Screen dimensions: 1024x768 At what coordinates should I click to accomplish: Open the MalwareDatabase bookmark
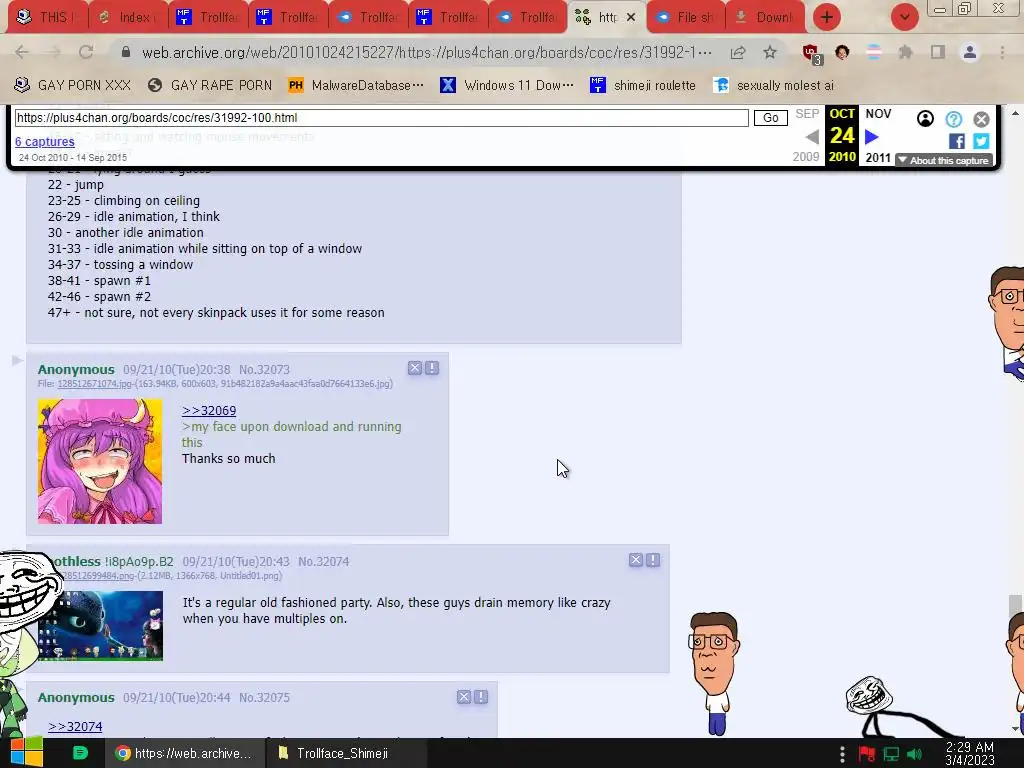356,85
